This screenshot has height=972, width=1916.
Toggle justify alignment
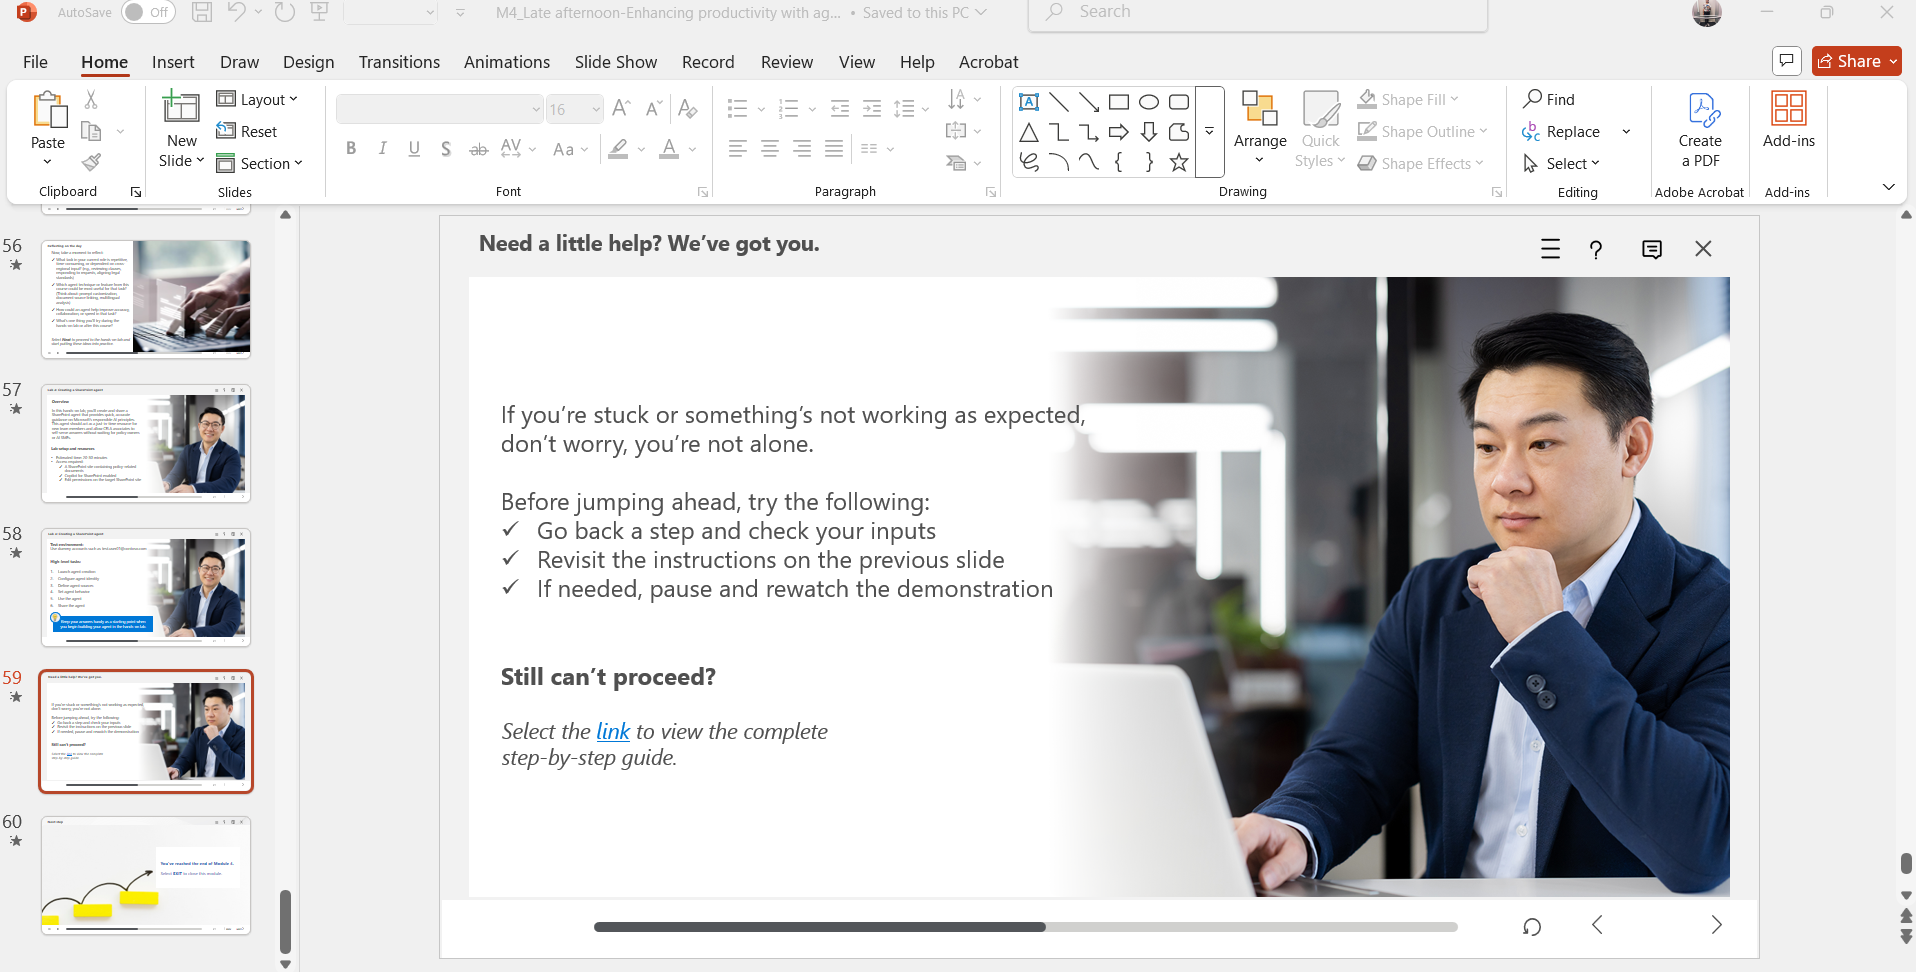(834, 148)
